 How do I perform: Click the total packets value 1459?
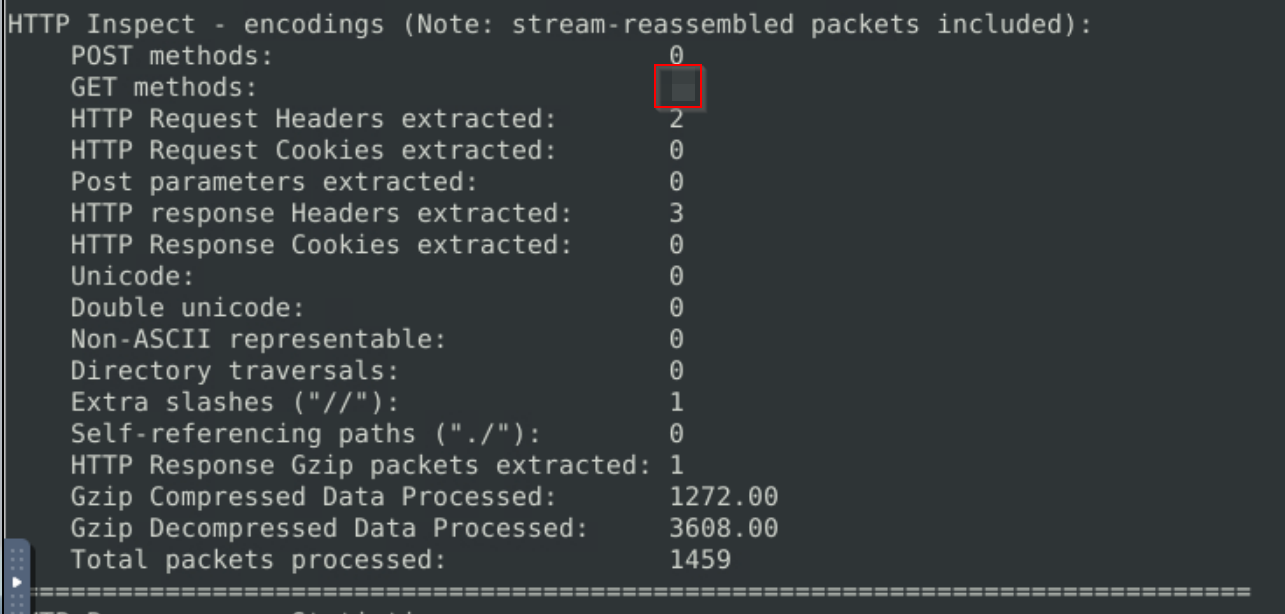(x=700, y=559)
